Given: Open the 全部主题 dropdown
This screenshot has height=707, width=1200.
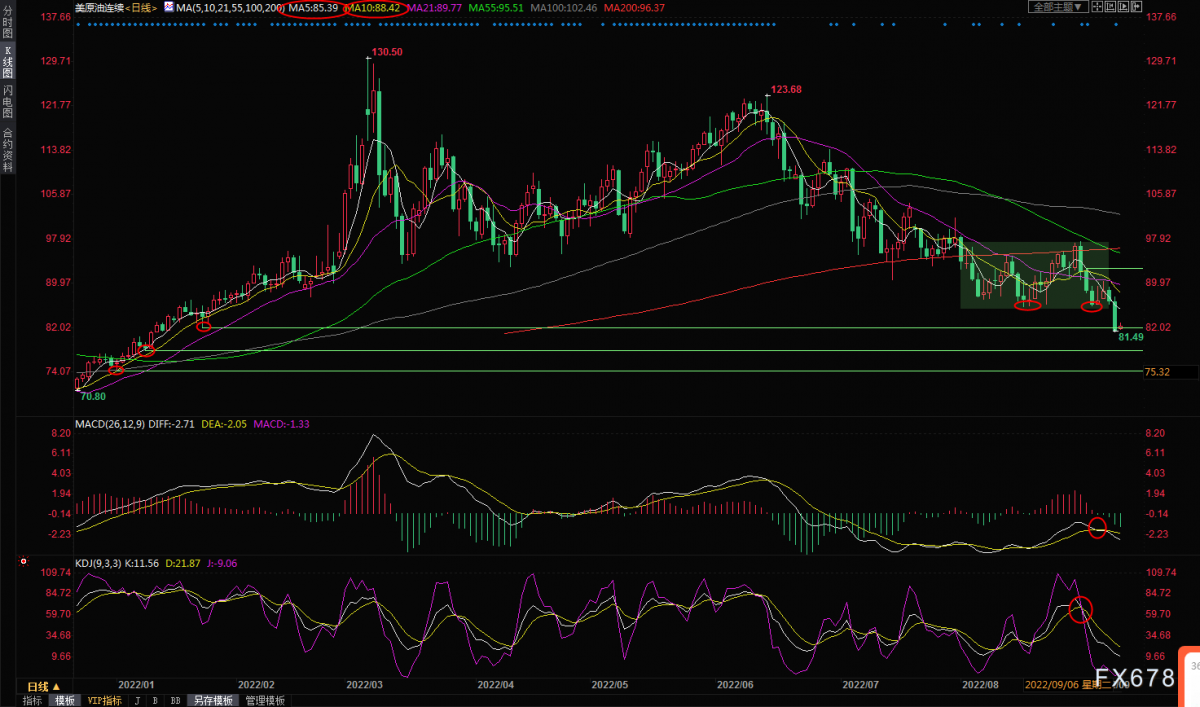Looking at the screenshot, I should [1057, 6].
